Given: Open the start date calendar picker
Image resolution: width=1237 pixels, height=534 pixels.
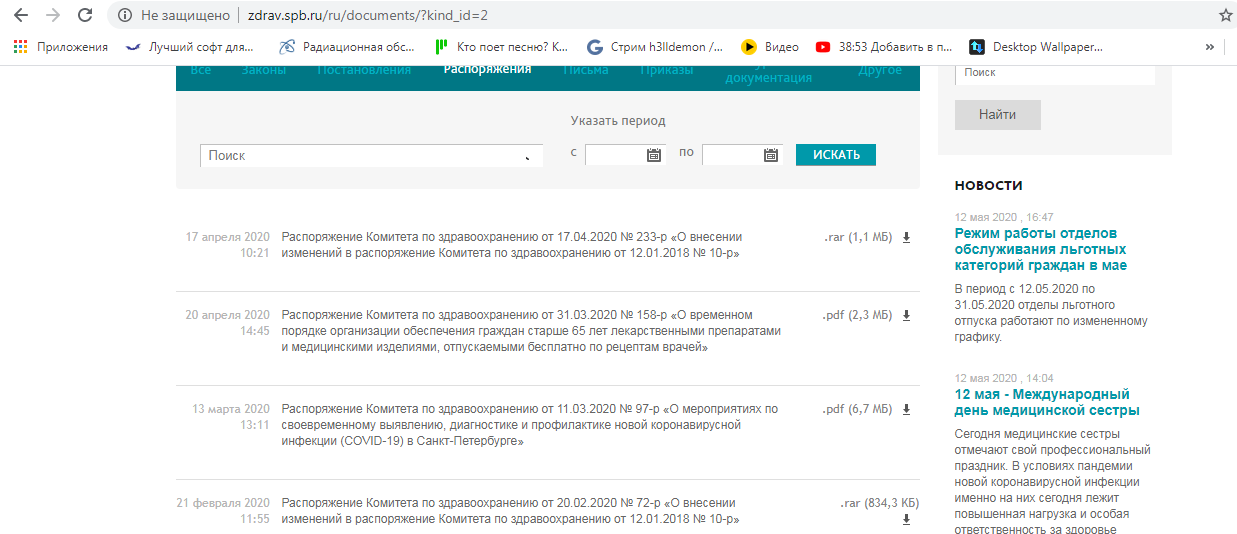Looking at the screenshot, I should point(654,155).
